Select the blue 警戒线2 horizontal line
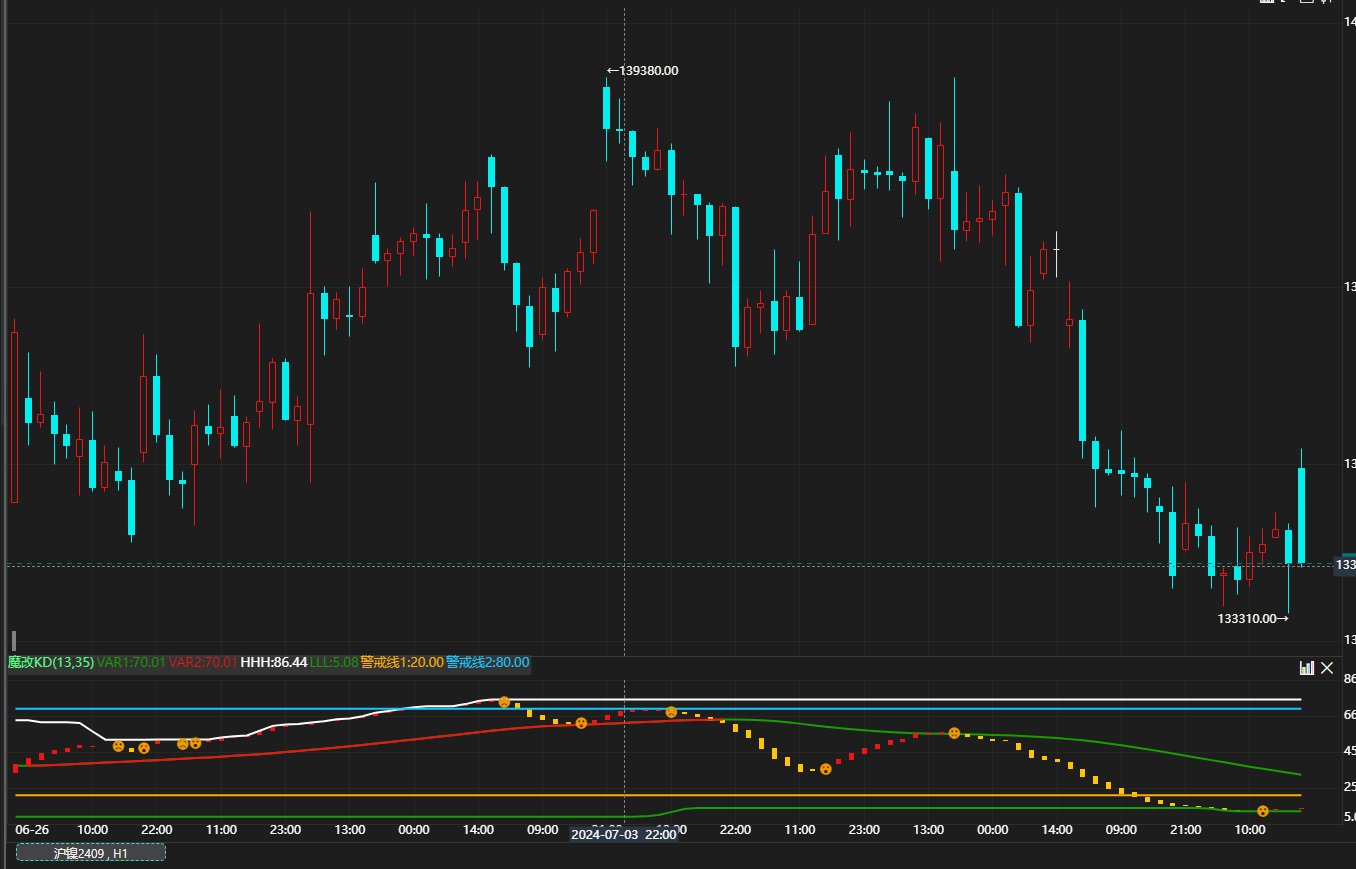 click(658, 709)
